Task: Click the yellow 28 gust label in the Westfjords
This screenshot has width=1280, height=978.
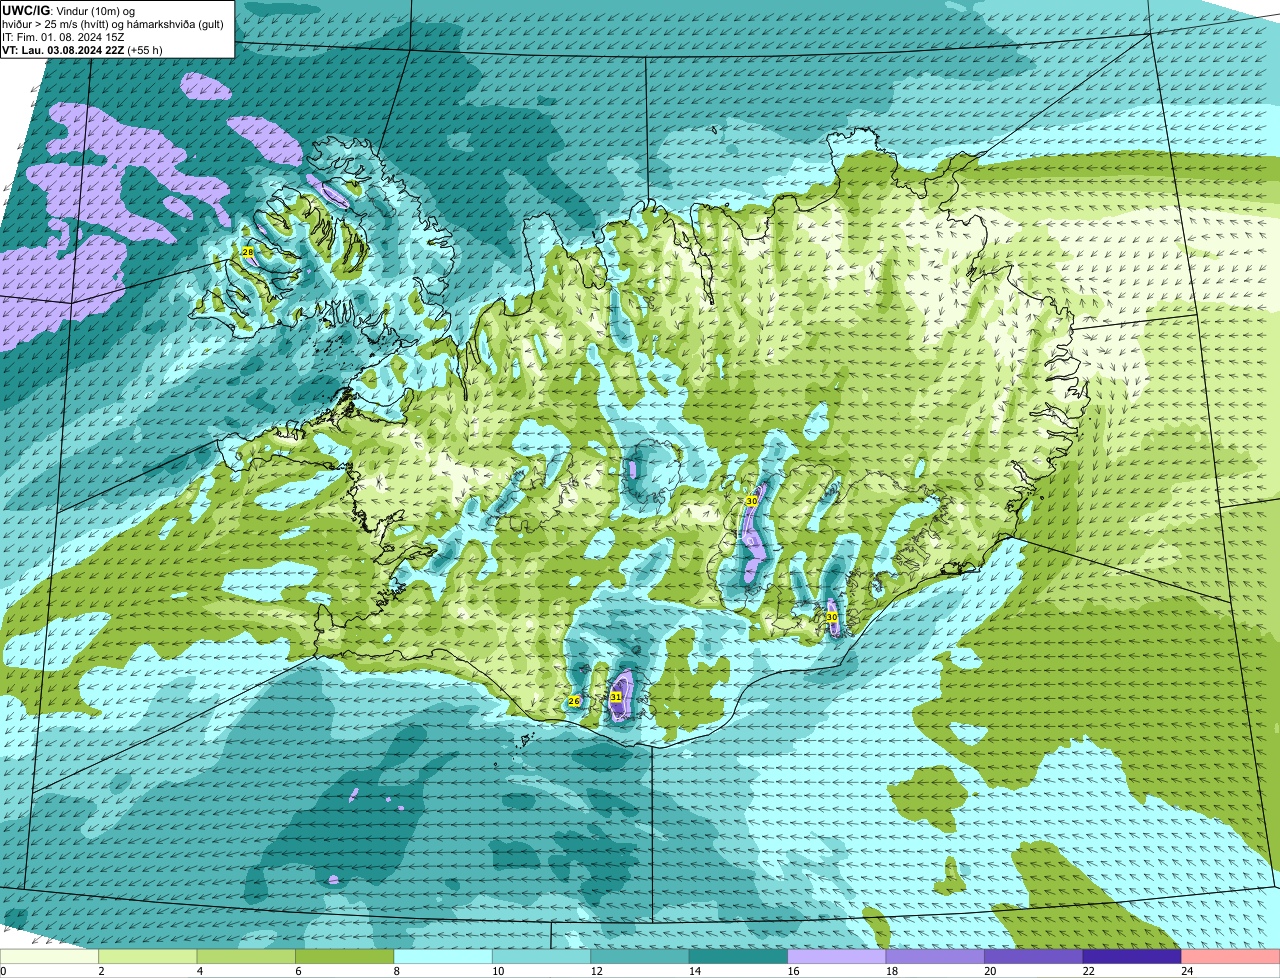Action: click(x=248, y=252)
